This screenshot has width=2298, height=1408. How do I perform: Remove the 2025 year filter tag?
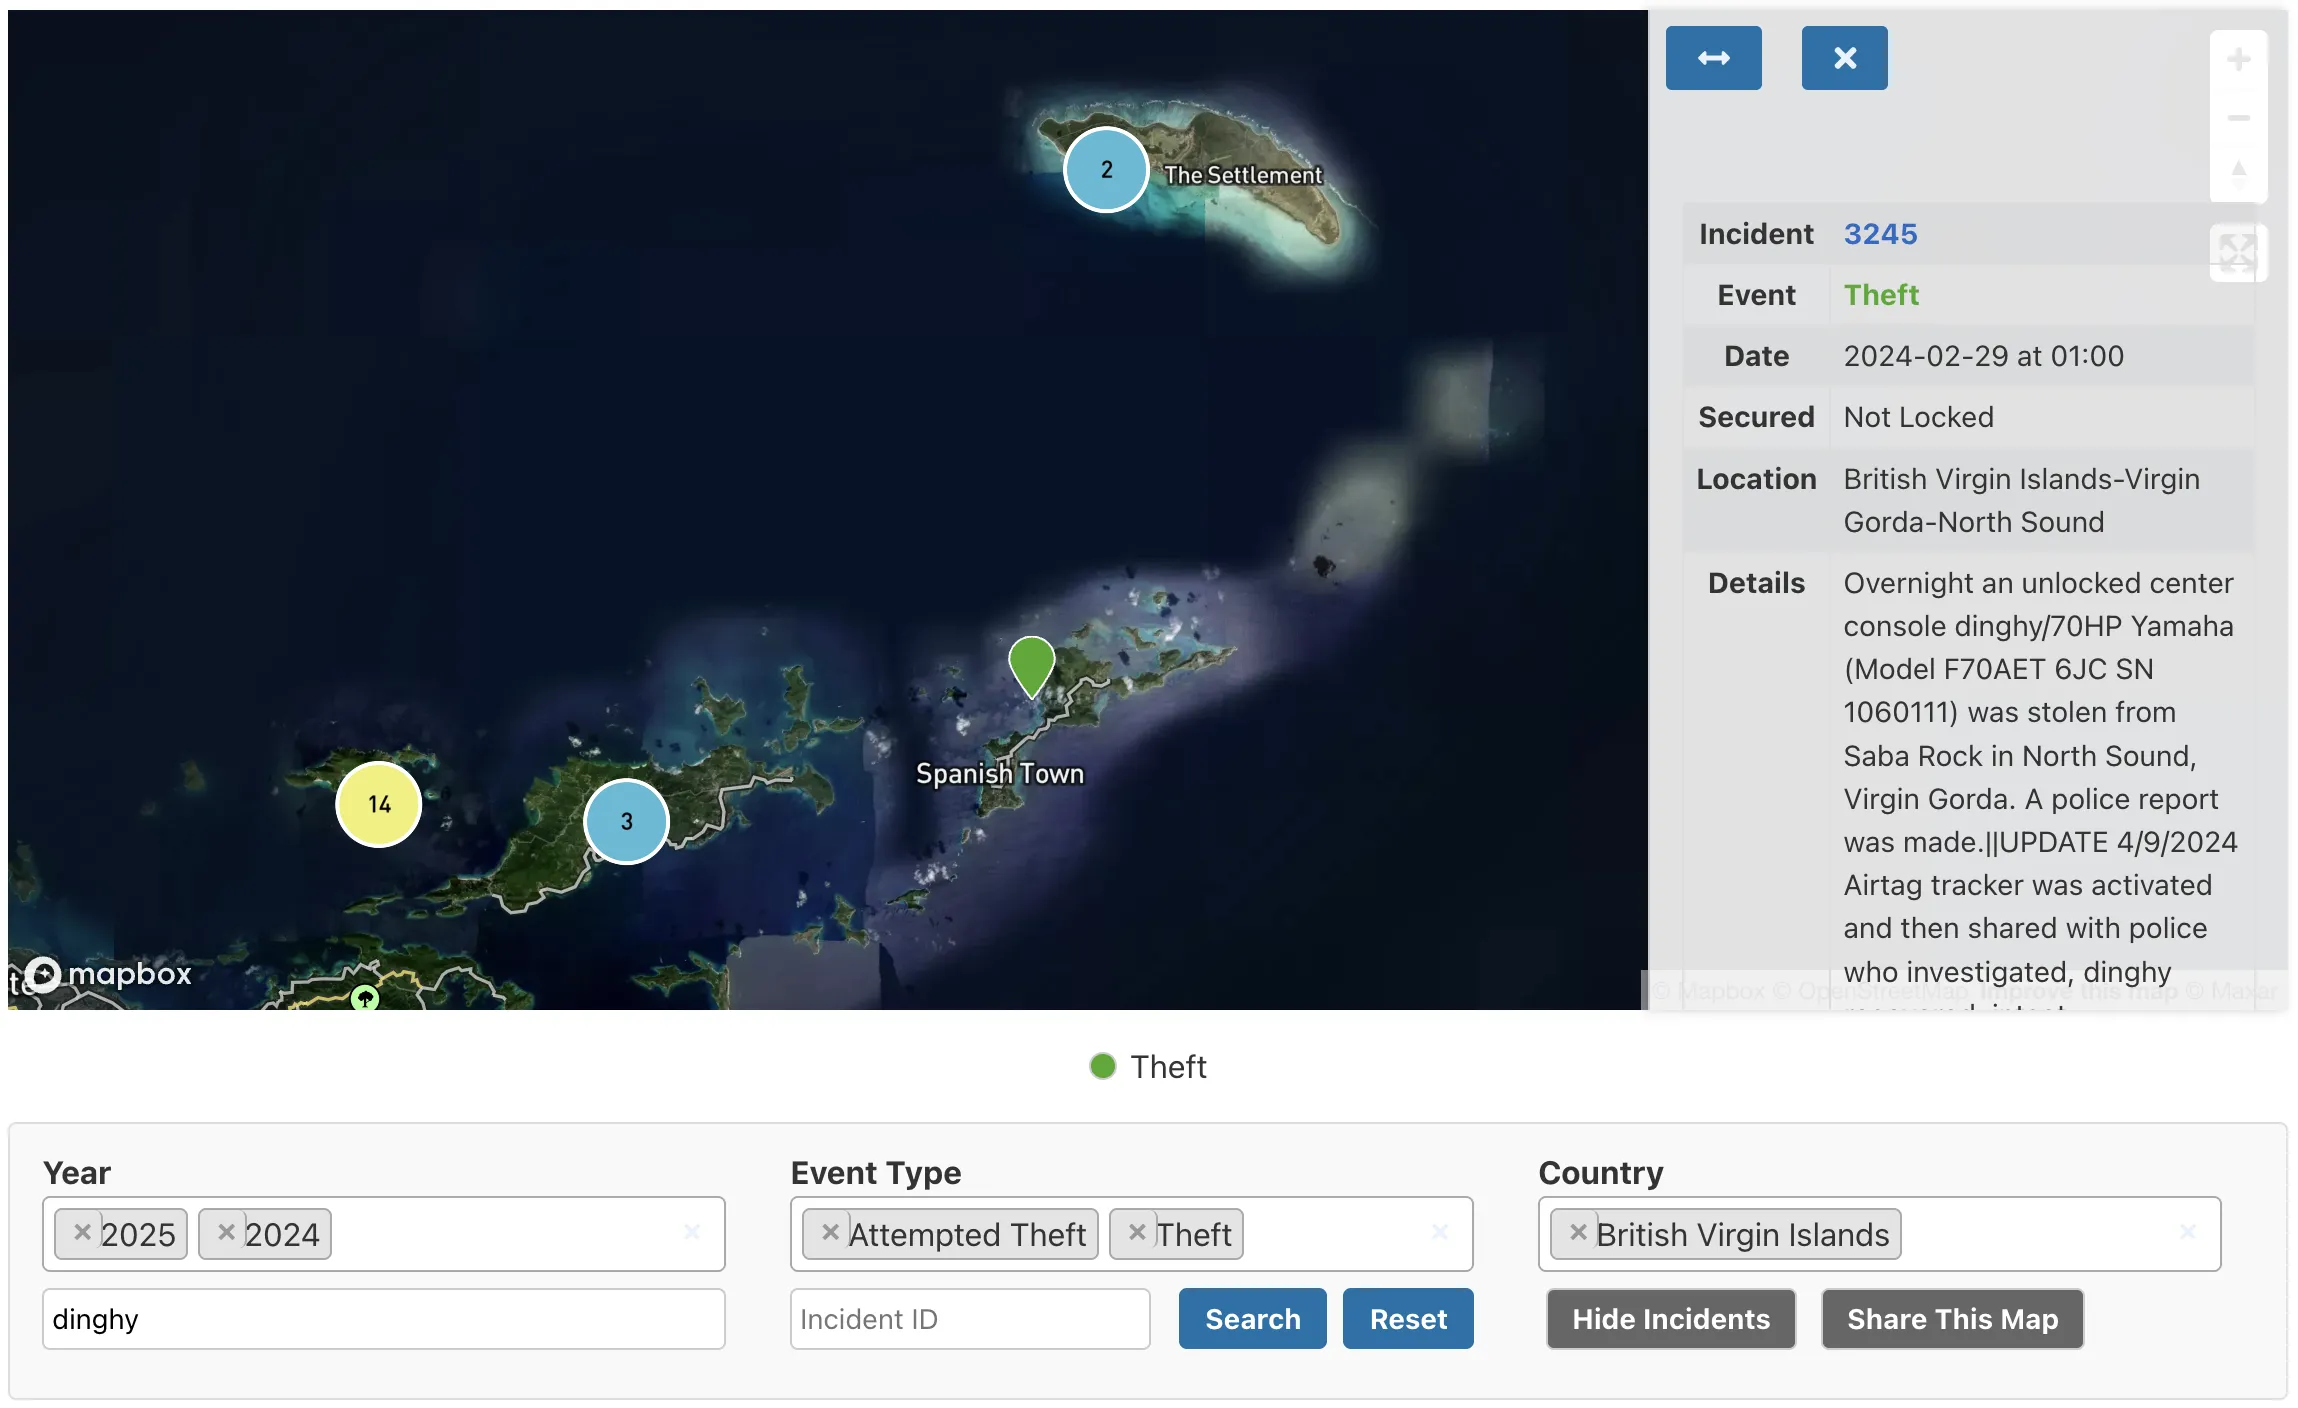83,1233
